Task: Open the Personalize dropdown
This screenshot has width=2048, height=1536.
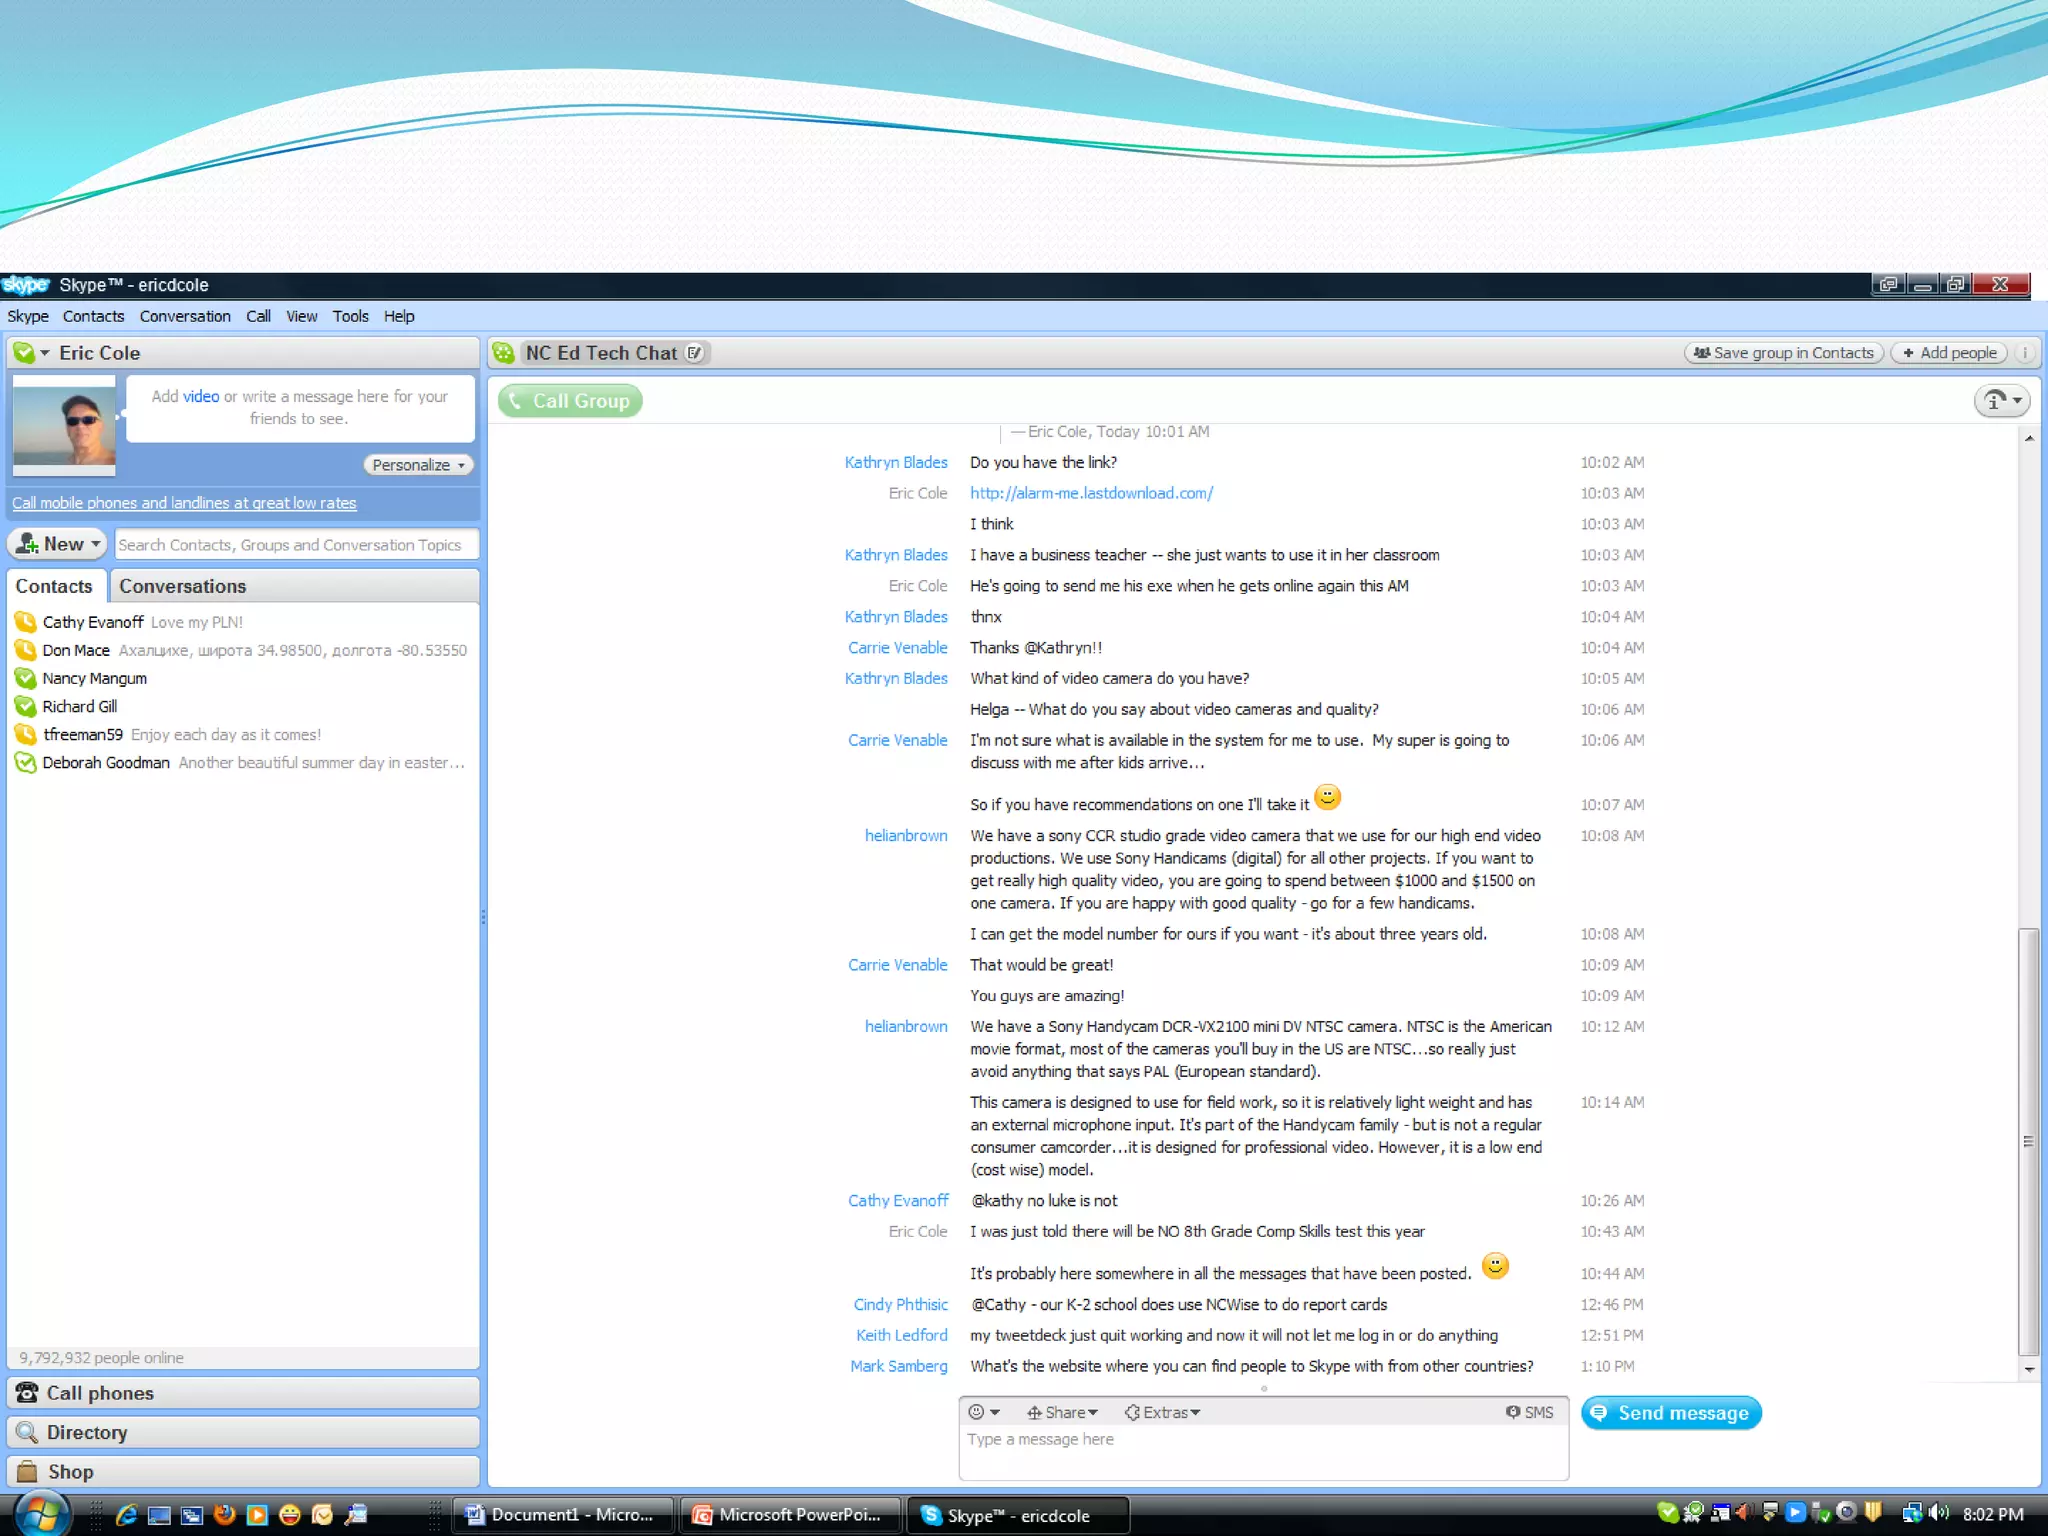Action: tap(418, 465)
